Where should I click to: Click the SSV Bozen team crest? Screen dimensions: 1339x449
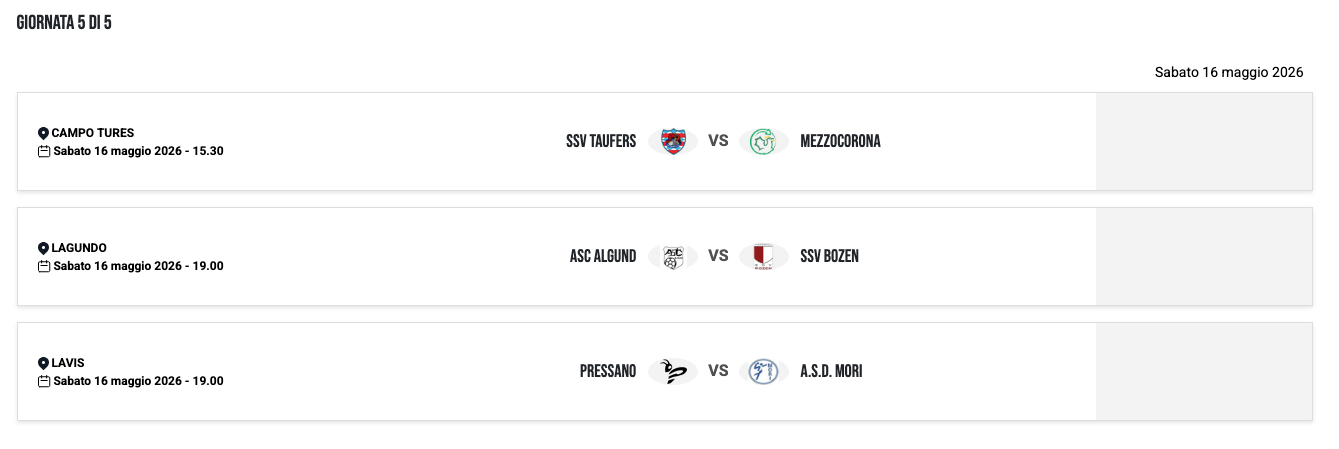(x=764, y=256)
